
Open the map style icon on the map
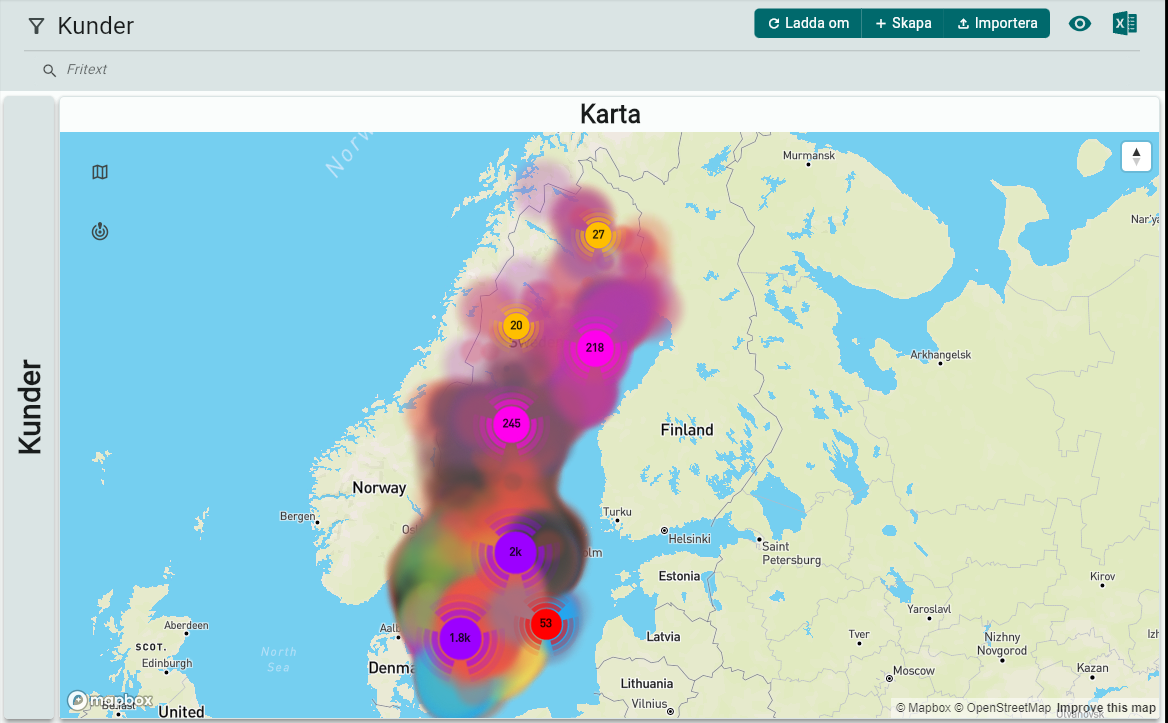click(100, 172)
